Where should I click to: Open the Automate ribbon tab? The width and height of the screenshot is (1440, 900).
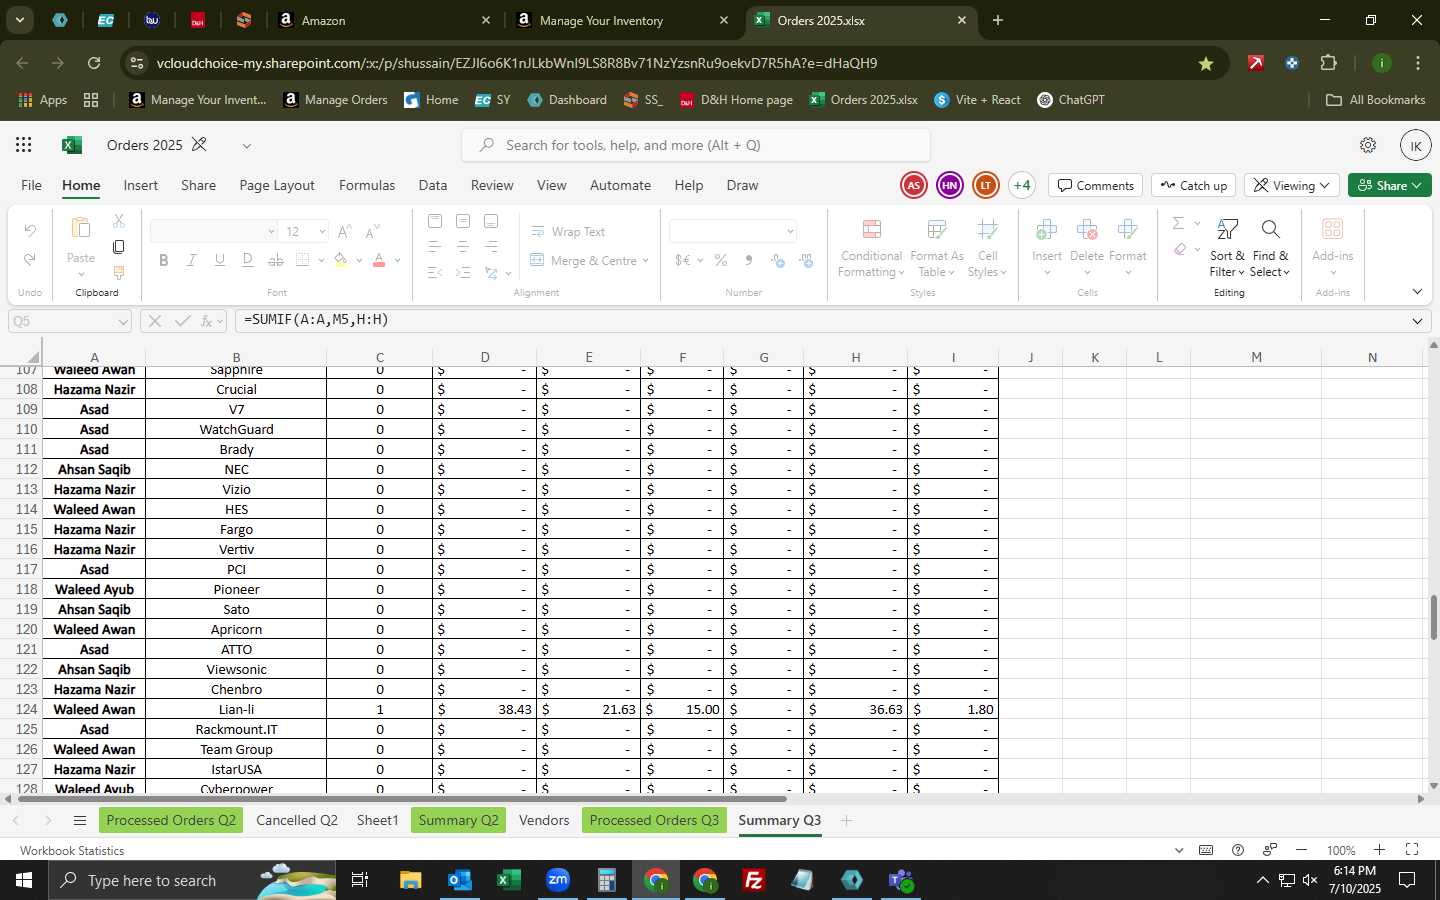pos(620,185)
